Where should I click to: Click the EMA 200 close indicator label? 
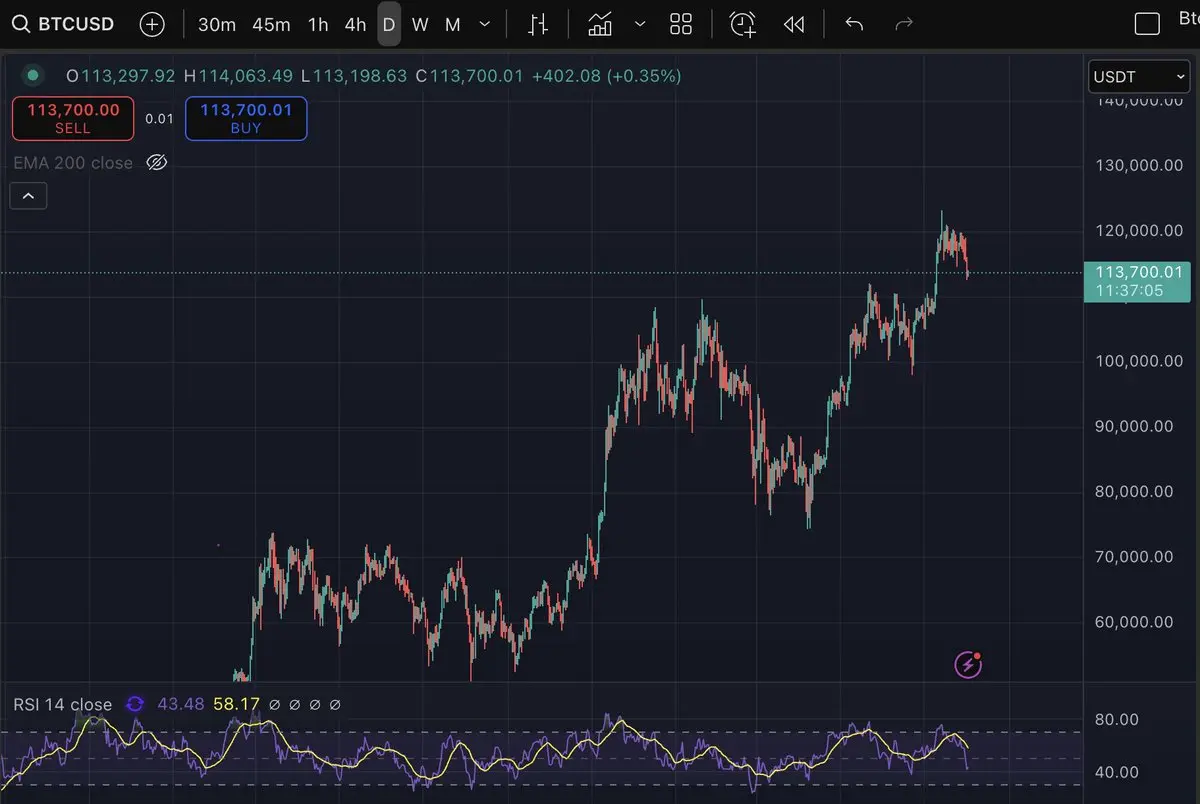point(73,162)
